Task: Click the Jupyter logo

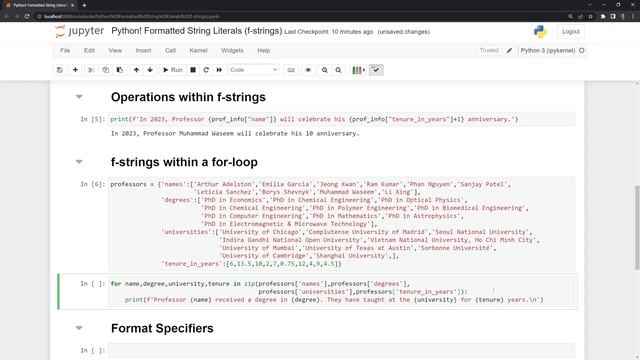Action: click(x=80, y=31)
